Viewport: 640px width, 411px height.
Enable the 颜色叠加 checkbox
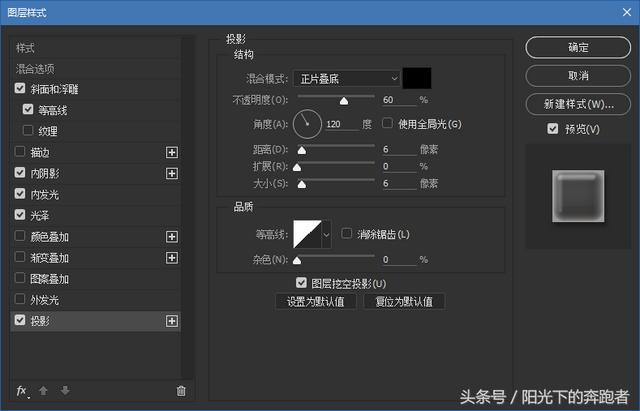20,235
